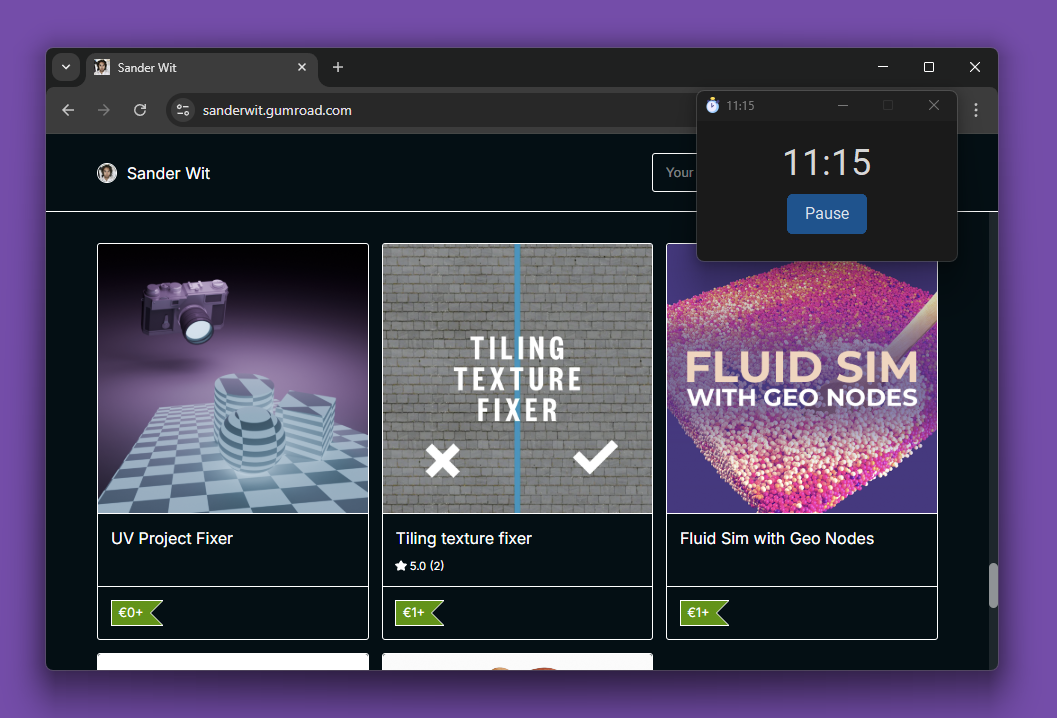Screen dimensions: 1057x718
Task: Close the timer window
Action: (934, 105)
